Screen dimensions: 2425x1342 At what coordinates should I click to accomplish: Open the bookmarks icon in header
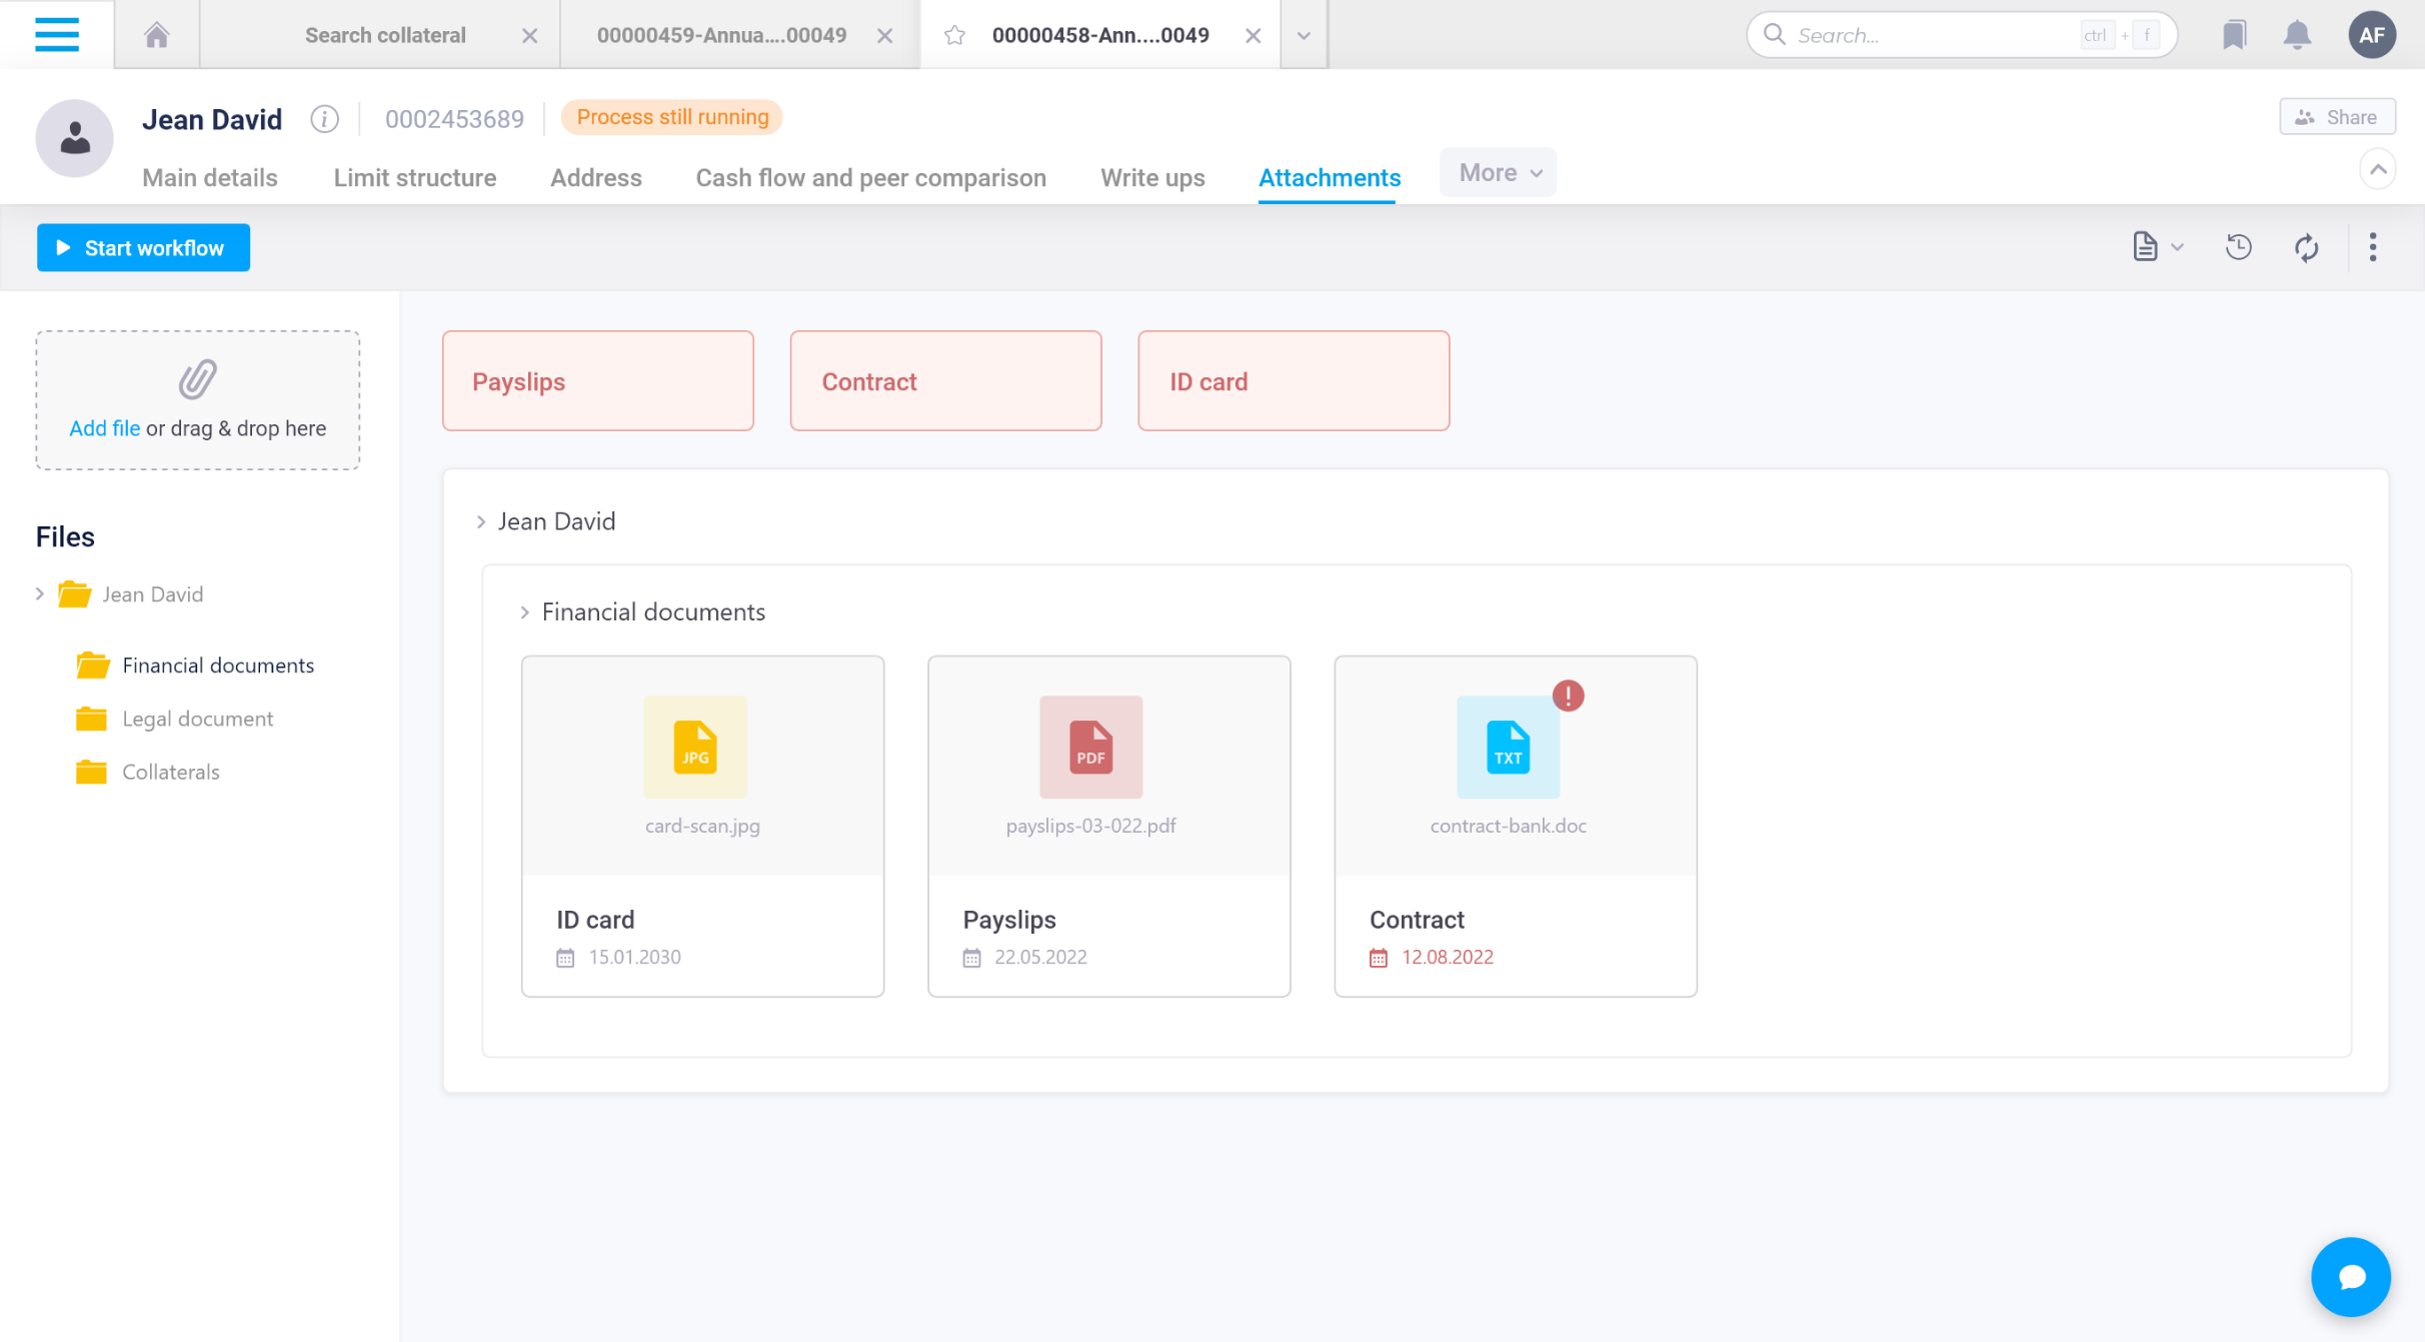[x=2233, y=35]
